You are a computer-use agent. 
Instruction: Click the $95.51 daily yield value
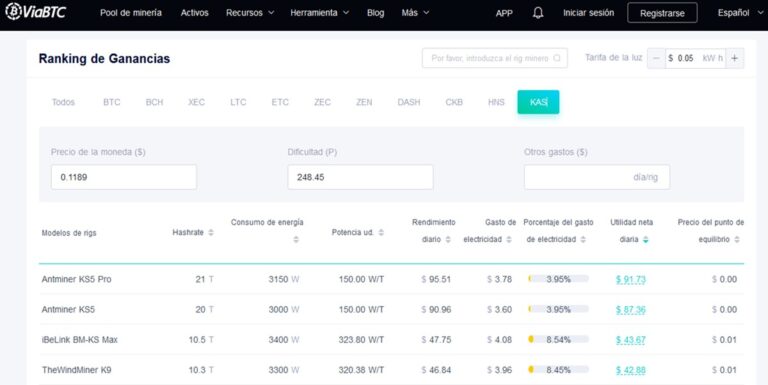coord(436,279)
